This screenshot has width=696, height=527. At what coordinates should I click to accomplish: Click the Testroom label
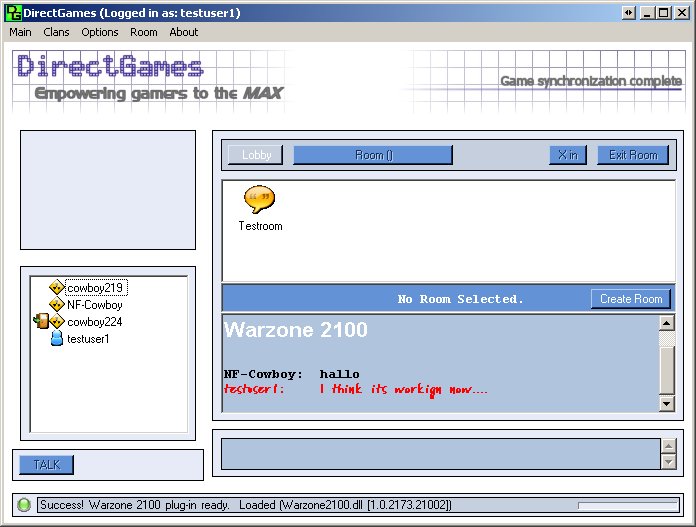click(260, 226)
